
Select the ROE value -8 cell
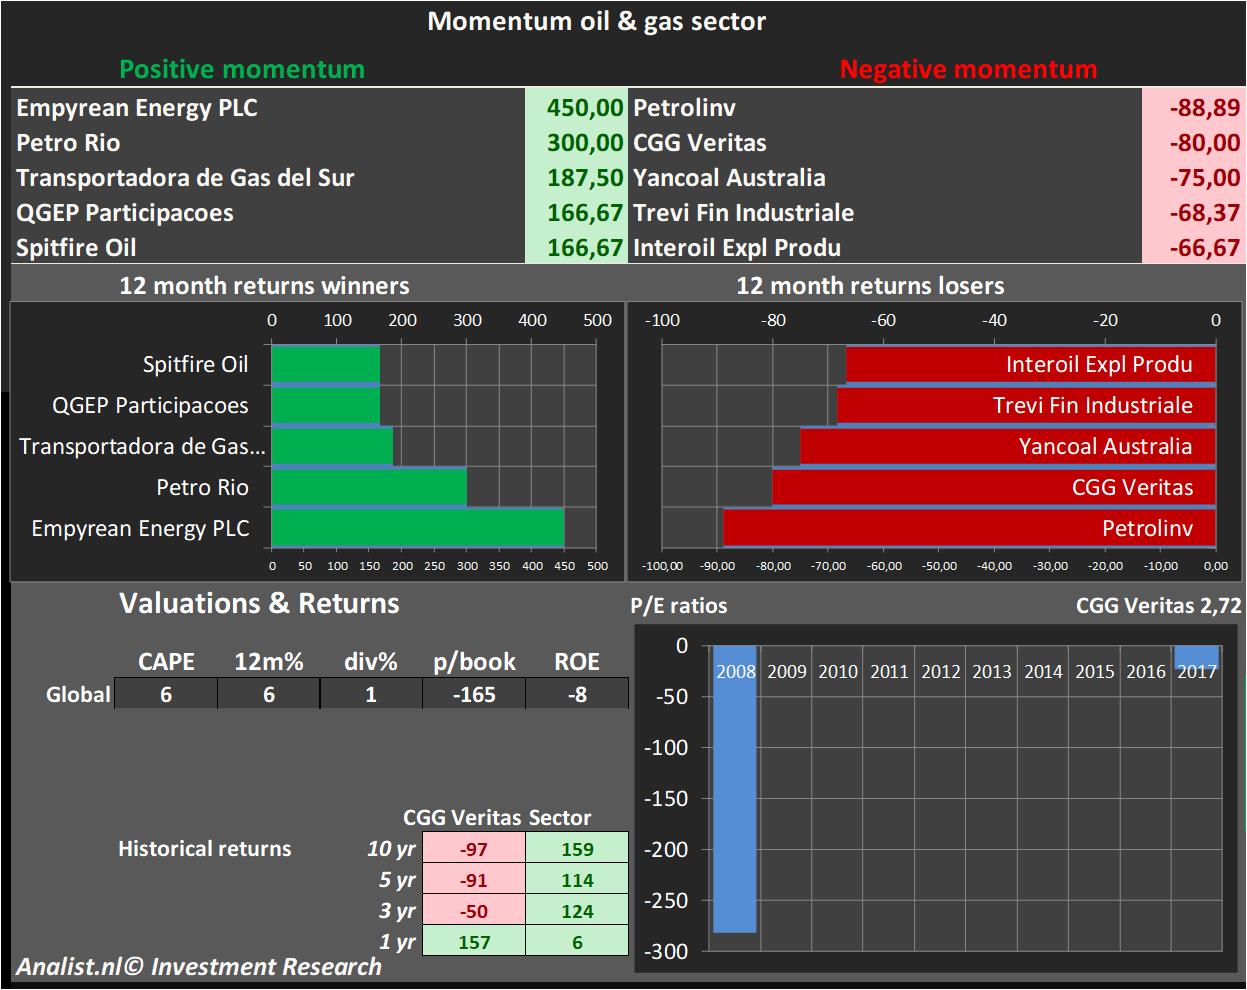577,694
